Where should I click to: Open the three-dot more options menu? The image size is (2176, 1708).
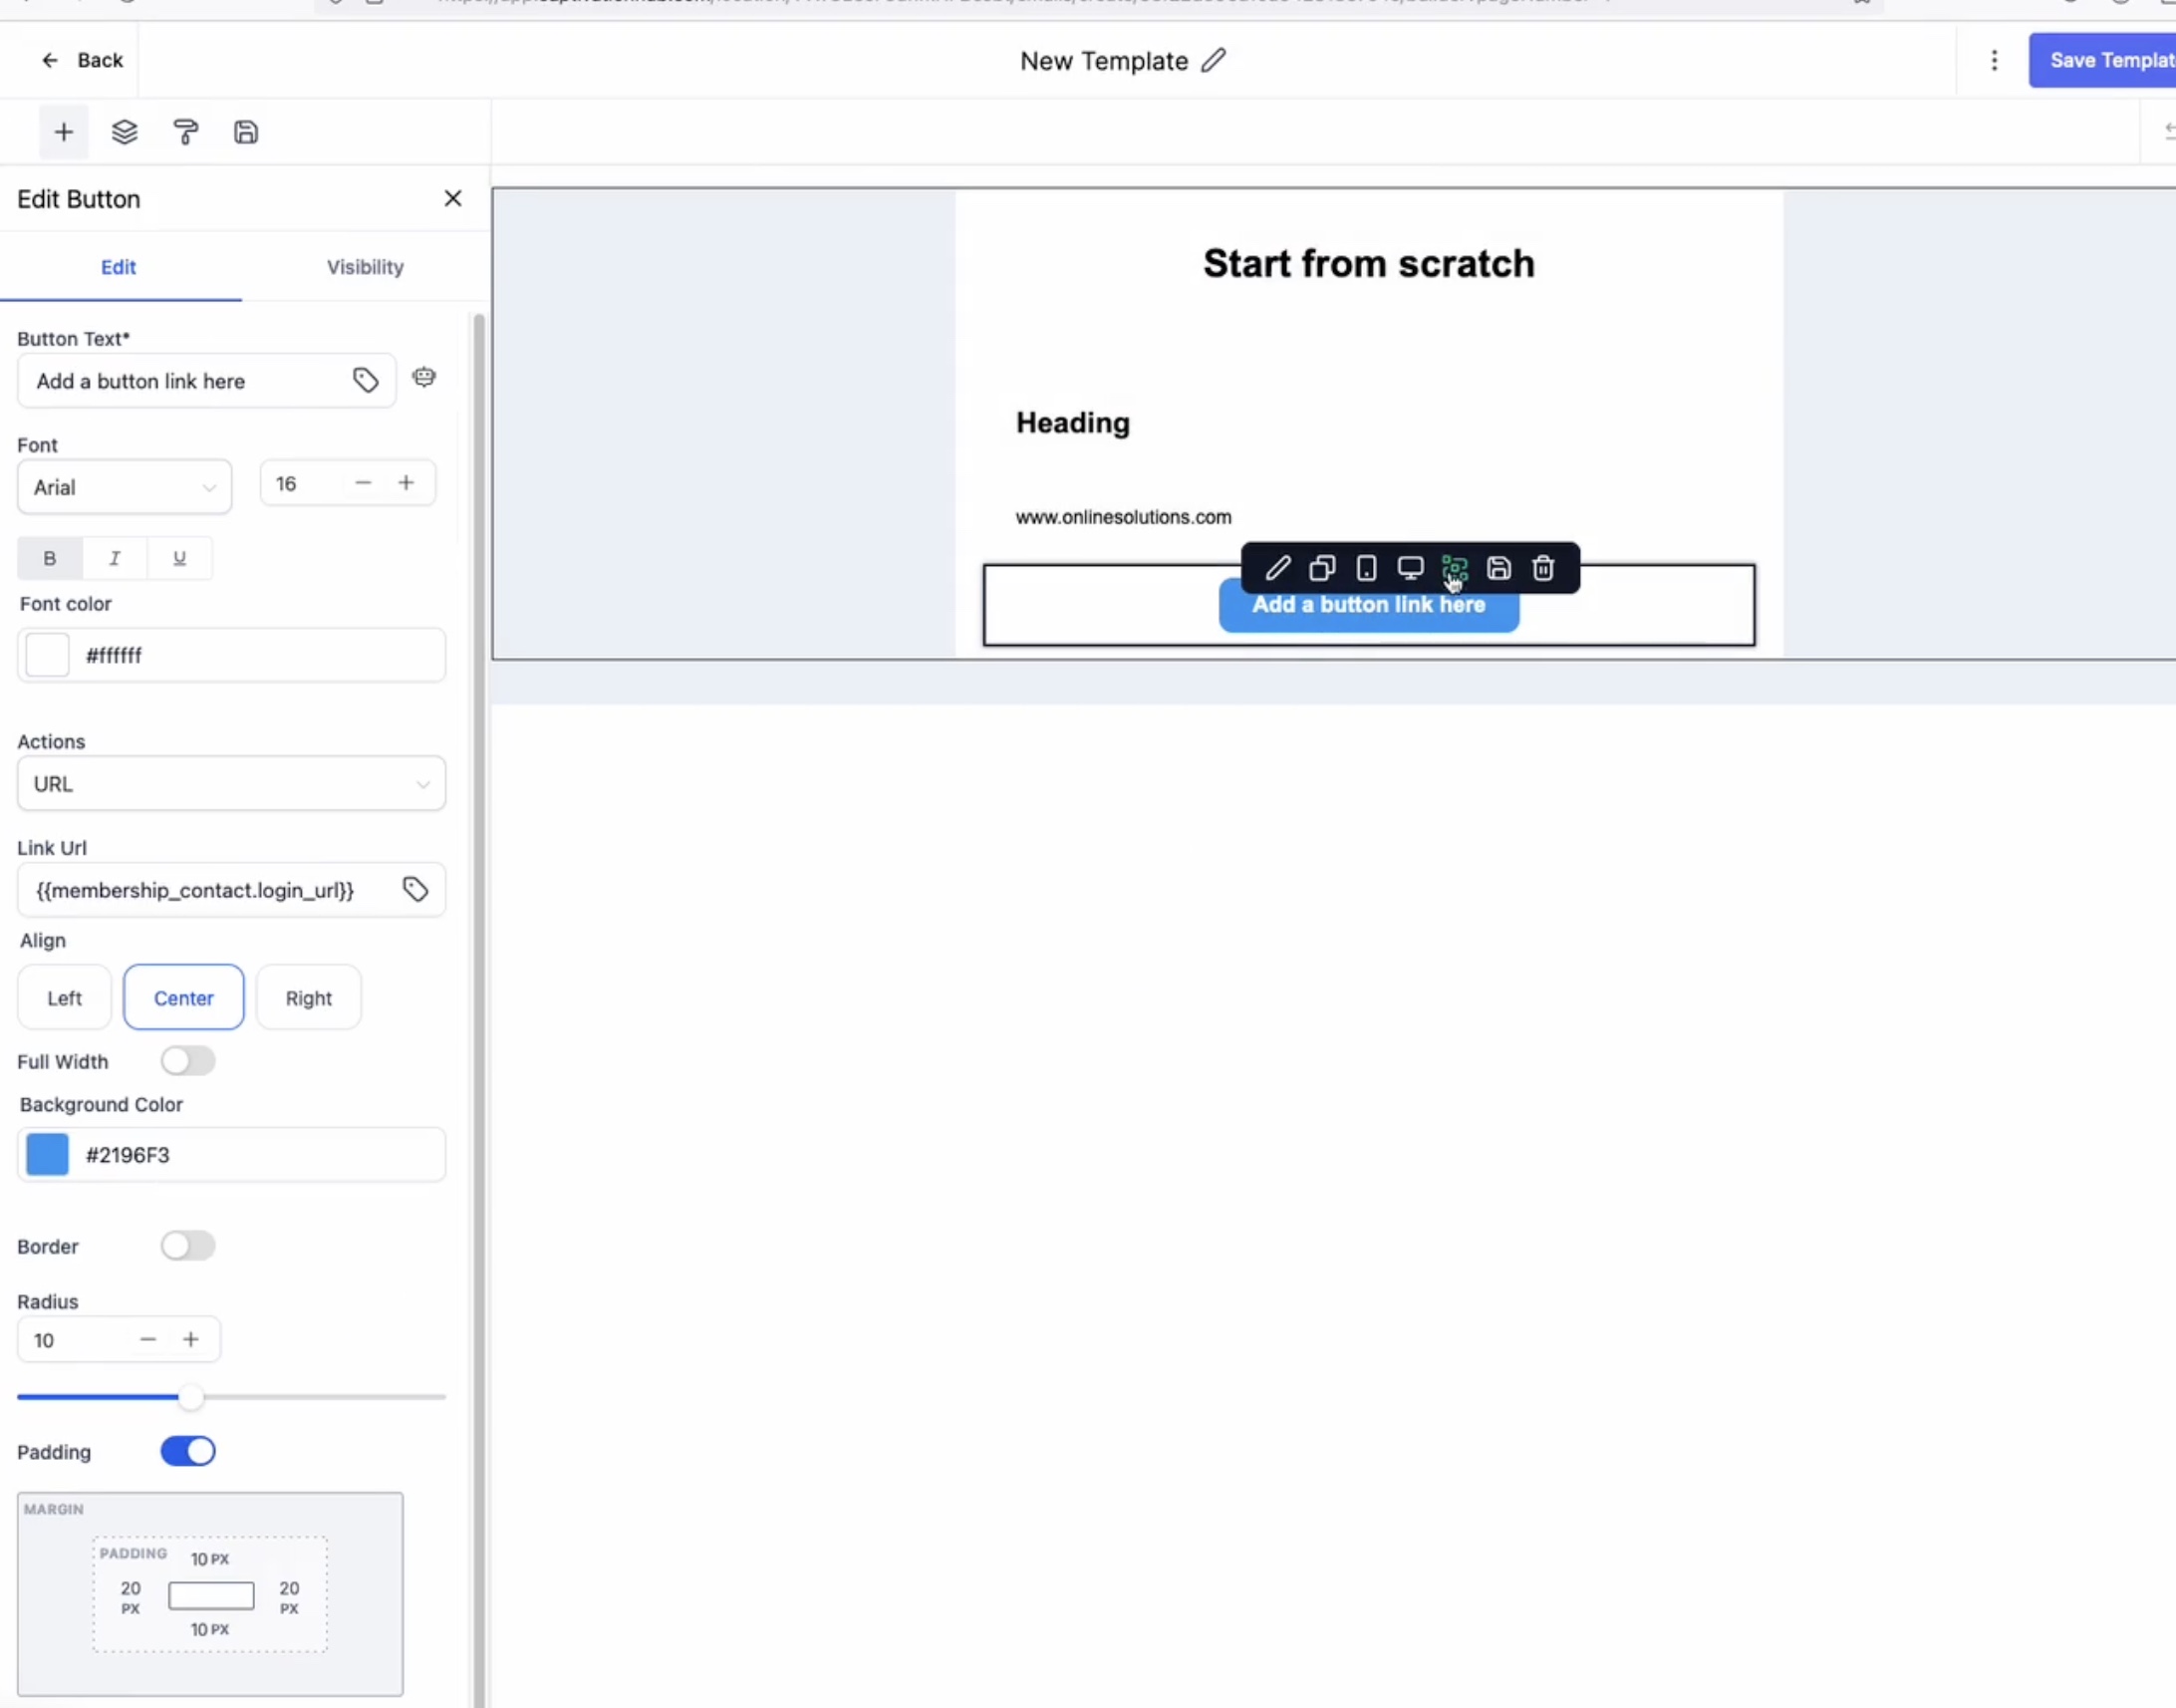[1994, 60]
